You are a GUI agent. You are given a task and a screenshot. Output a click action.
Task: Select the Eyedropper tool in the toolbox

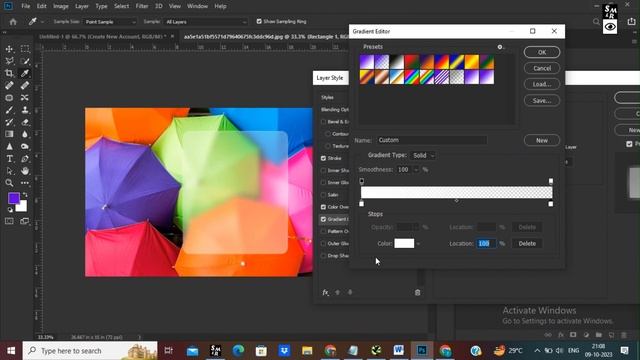[25, 73]
